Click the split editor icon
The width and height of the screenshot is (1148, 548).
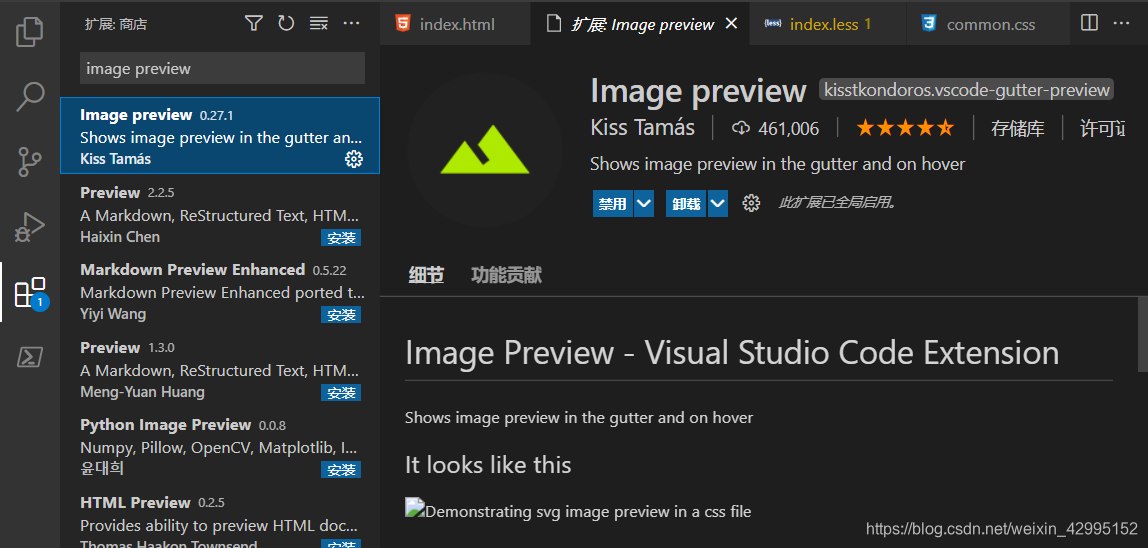pyautogui.click(x=1089, y=23)
